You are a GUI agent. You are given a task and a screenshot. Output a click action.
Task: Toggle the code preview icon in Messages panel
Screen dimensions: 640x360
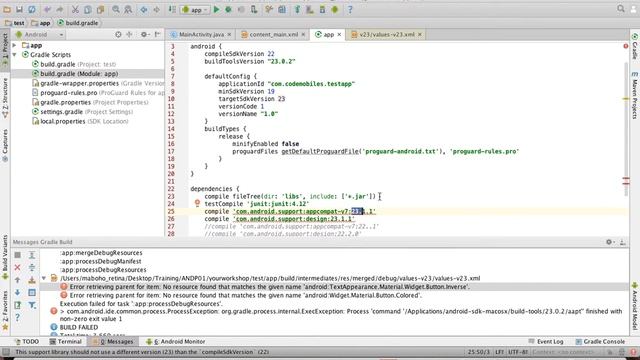[32, 292]
